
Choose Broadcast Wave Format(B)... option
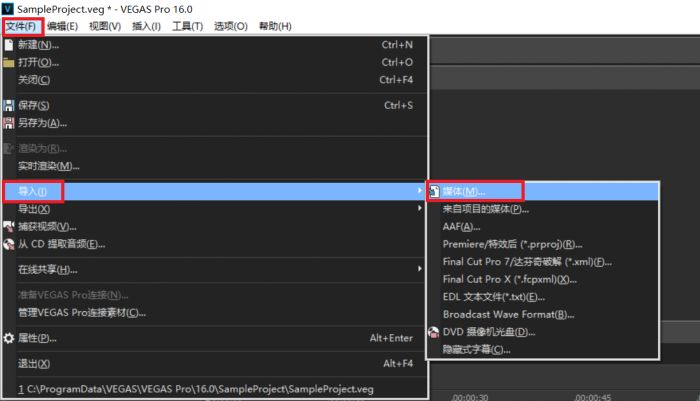(x=543, y=314)
